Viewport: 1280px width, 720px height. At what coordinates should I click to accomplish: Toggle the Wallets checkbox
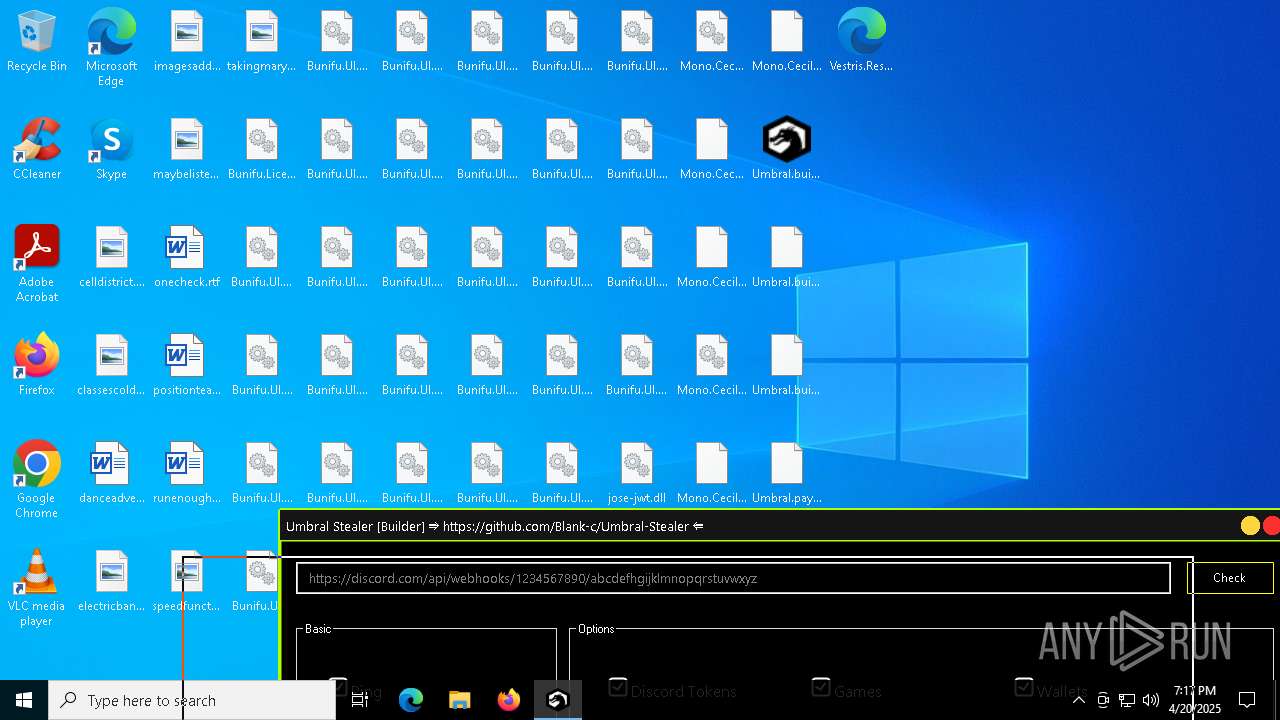[x=1024, y=687]
